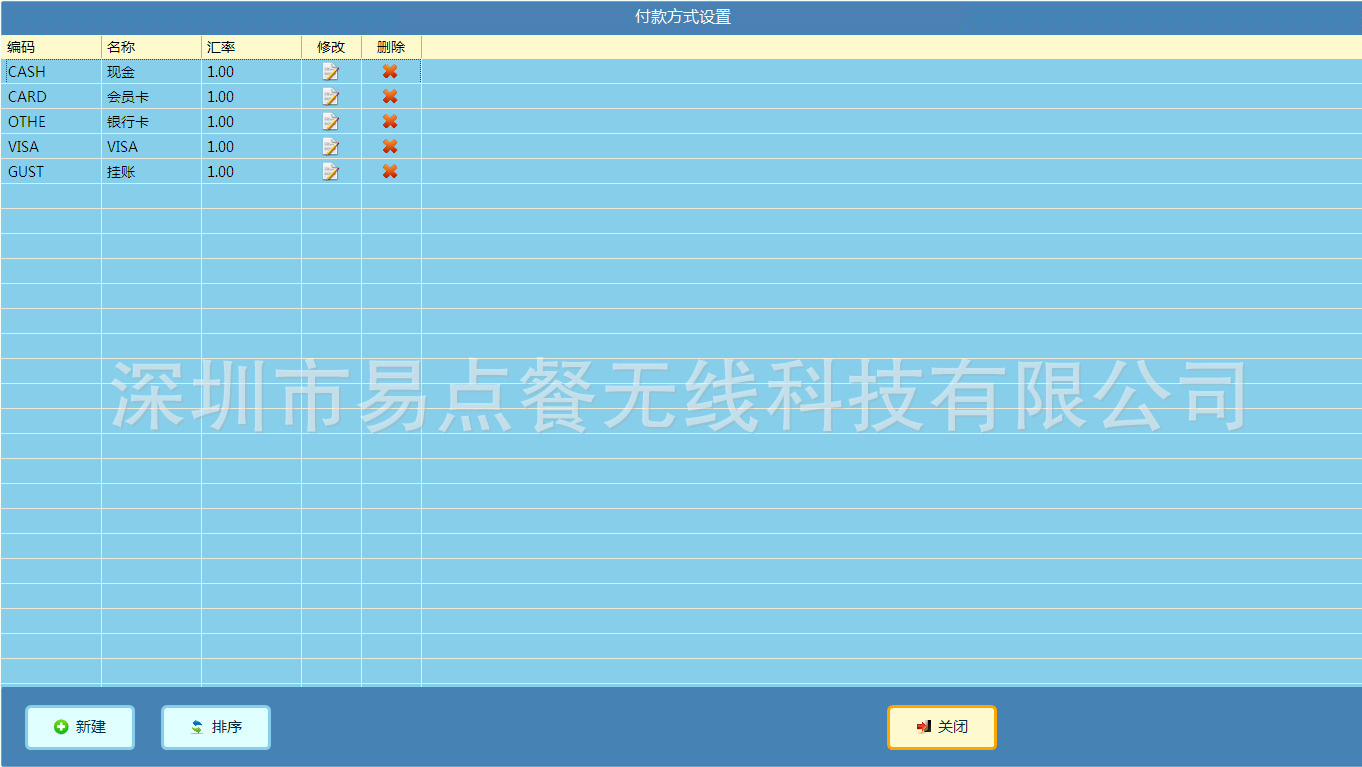Delete the GUST payment method with red X
The height and width of the screenshot is (767, 1362).
tap(390, 172)
